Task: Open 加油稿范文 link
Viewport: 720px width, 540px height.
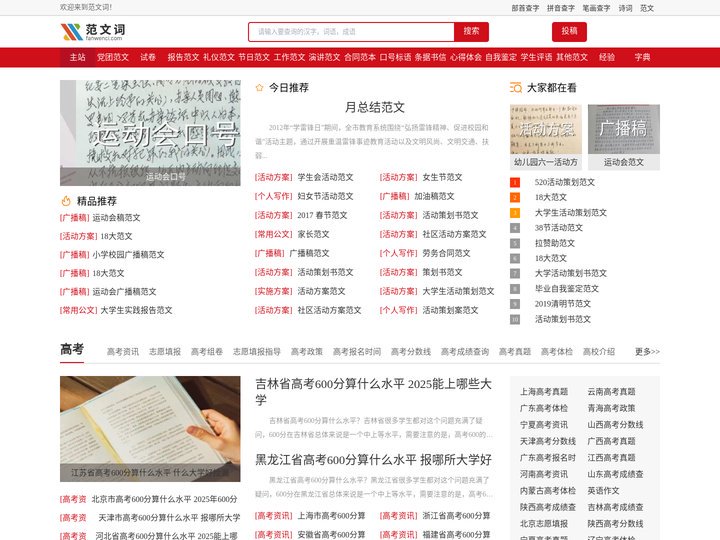Action: point(434,196)
